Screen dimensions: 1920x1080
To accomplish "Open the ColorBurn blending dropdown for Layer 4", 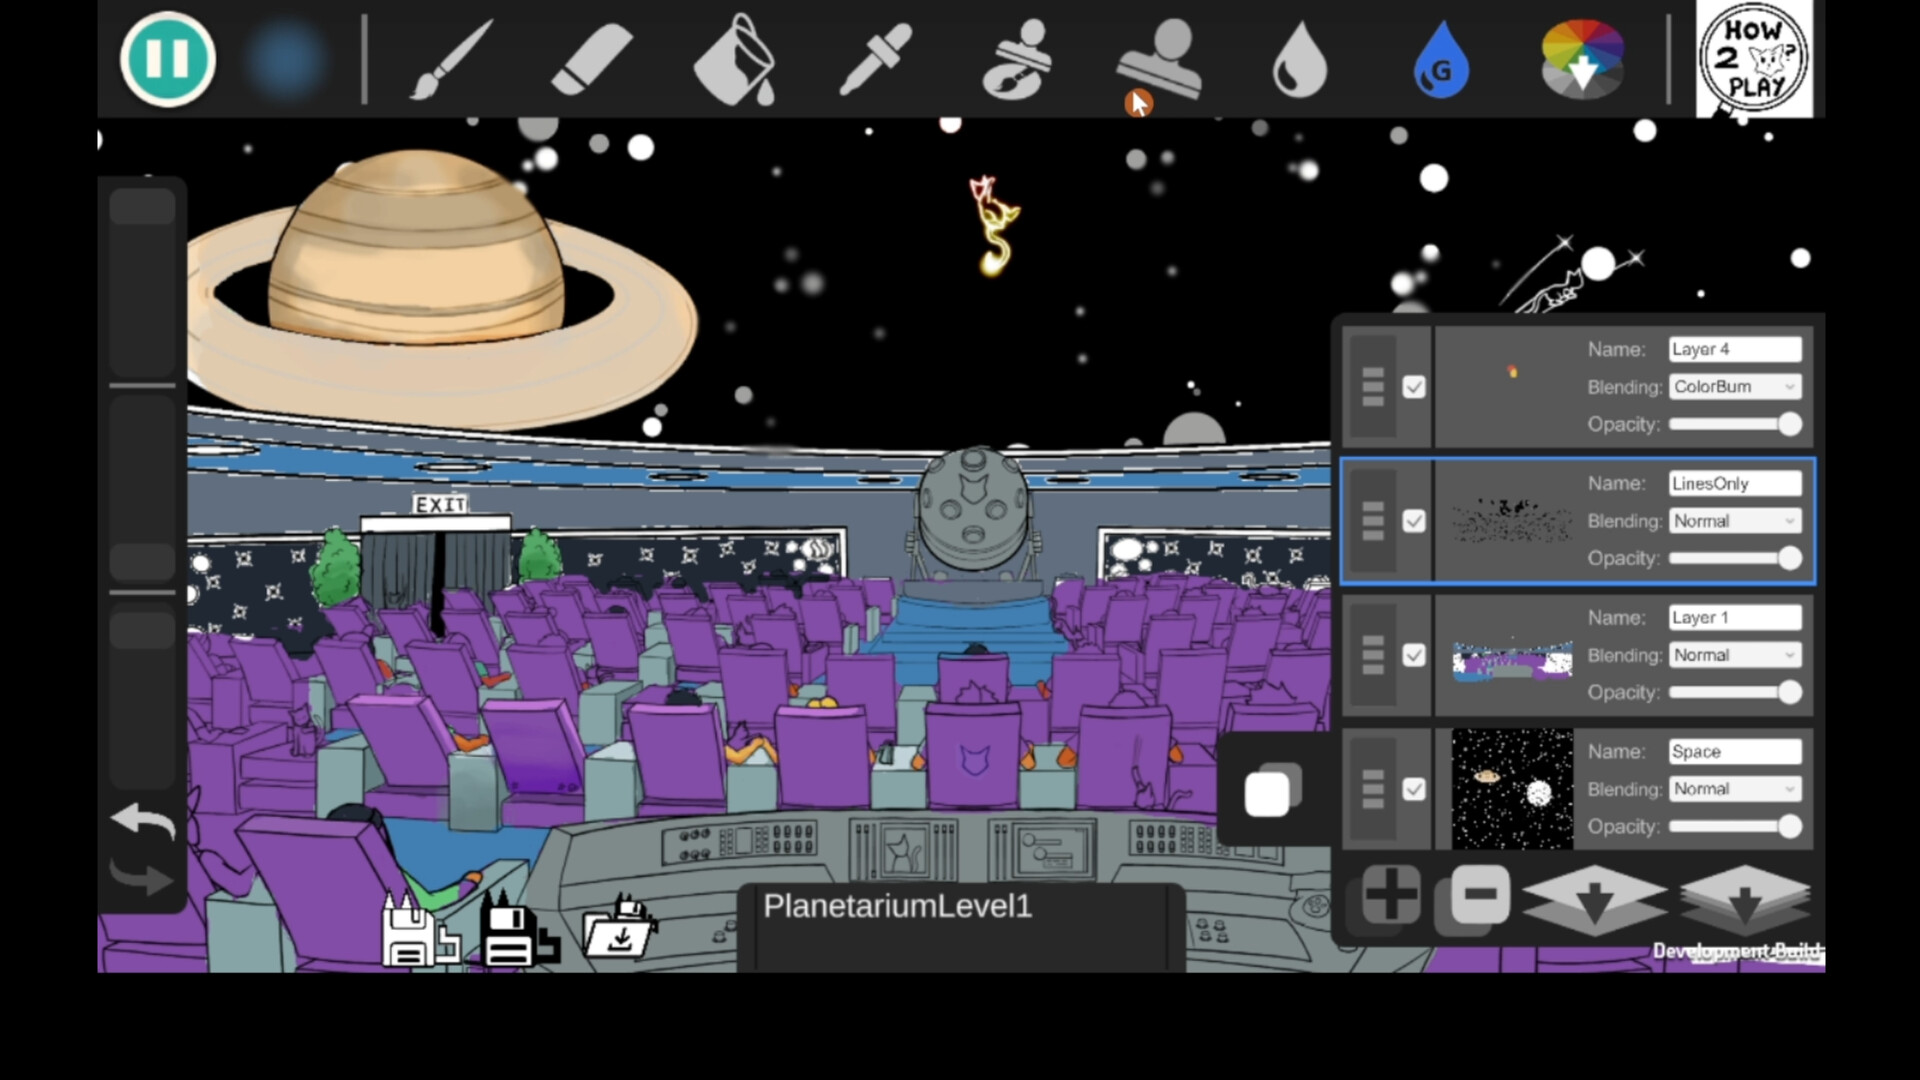I will point(1734,386).
